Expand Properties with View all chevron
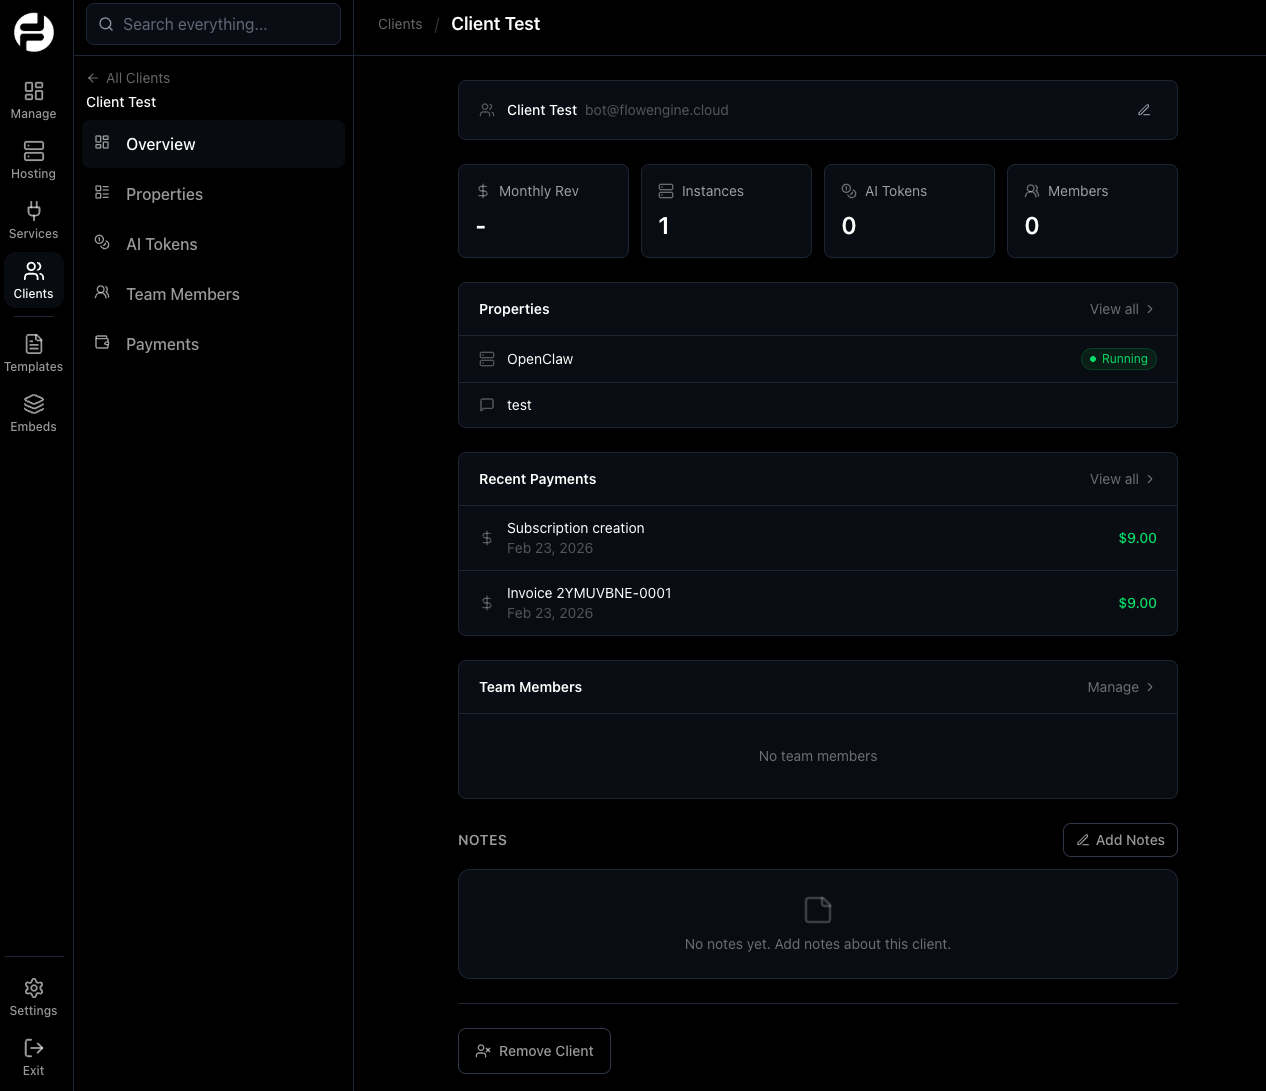The image size is (1266, 1091). (1119, 309)
